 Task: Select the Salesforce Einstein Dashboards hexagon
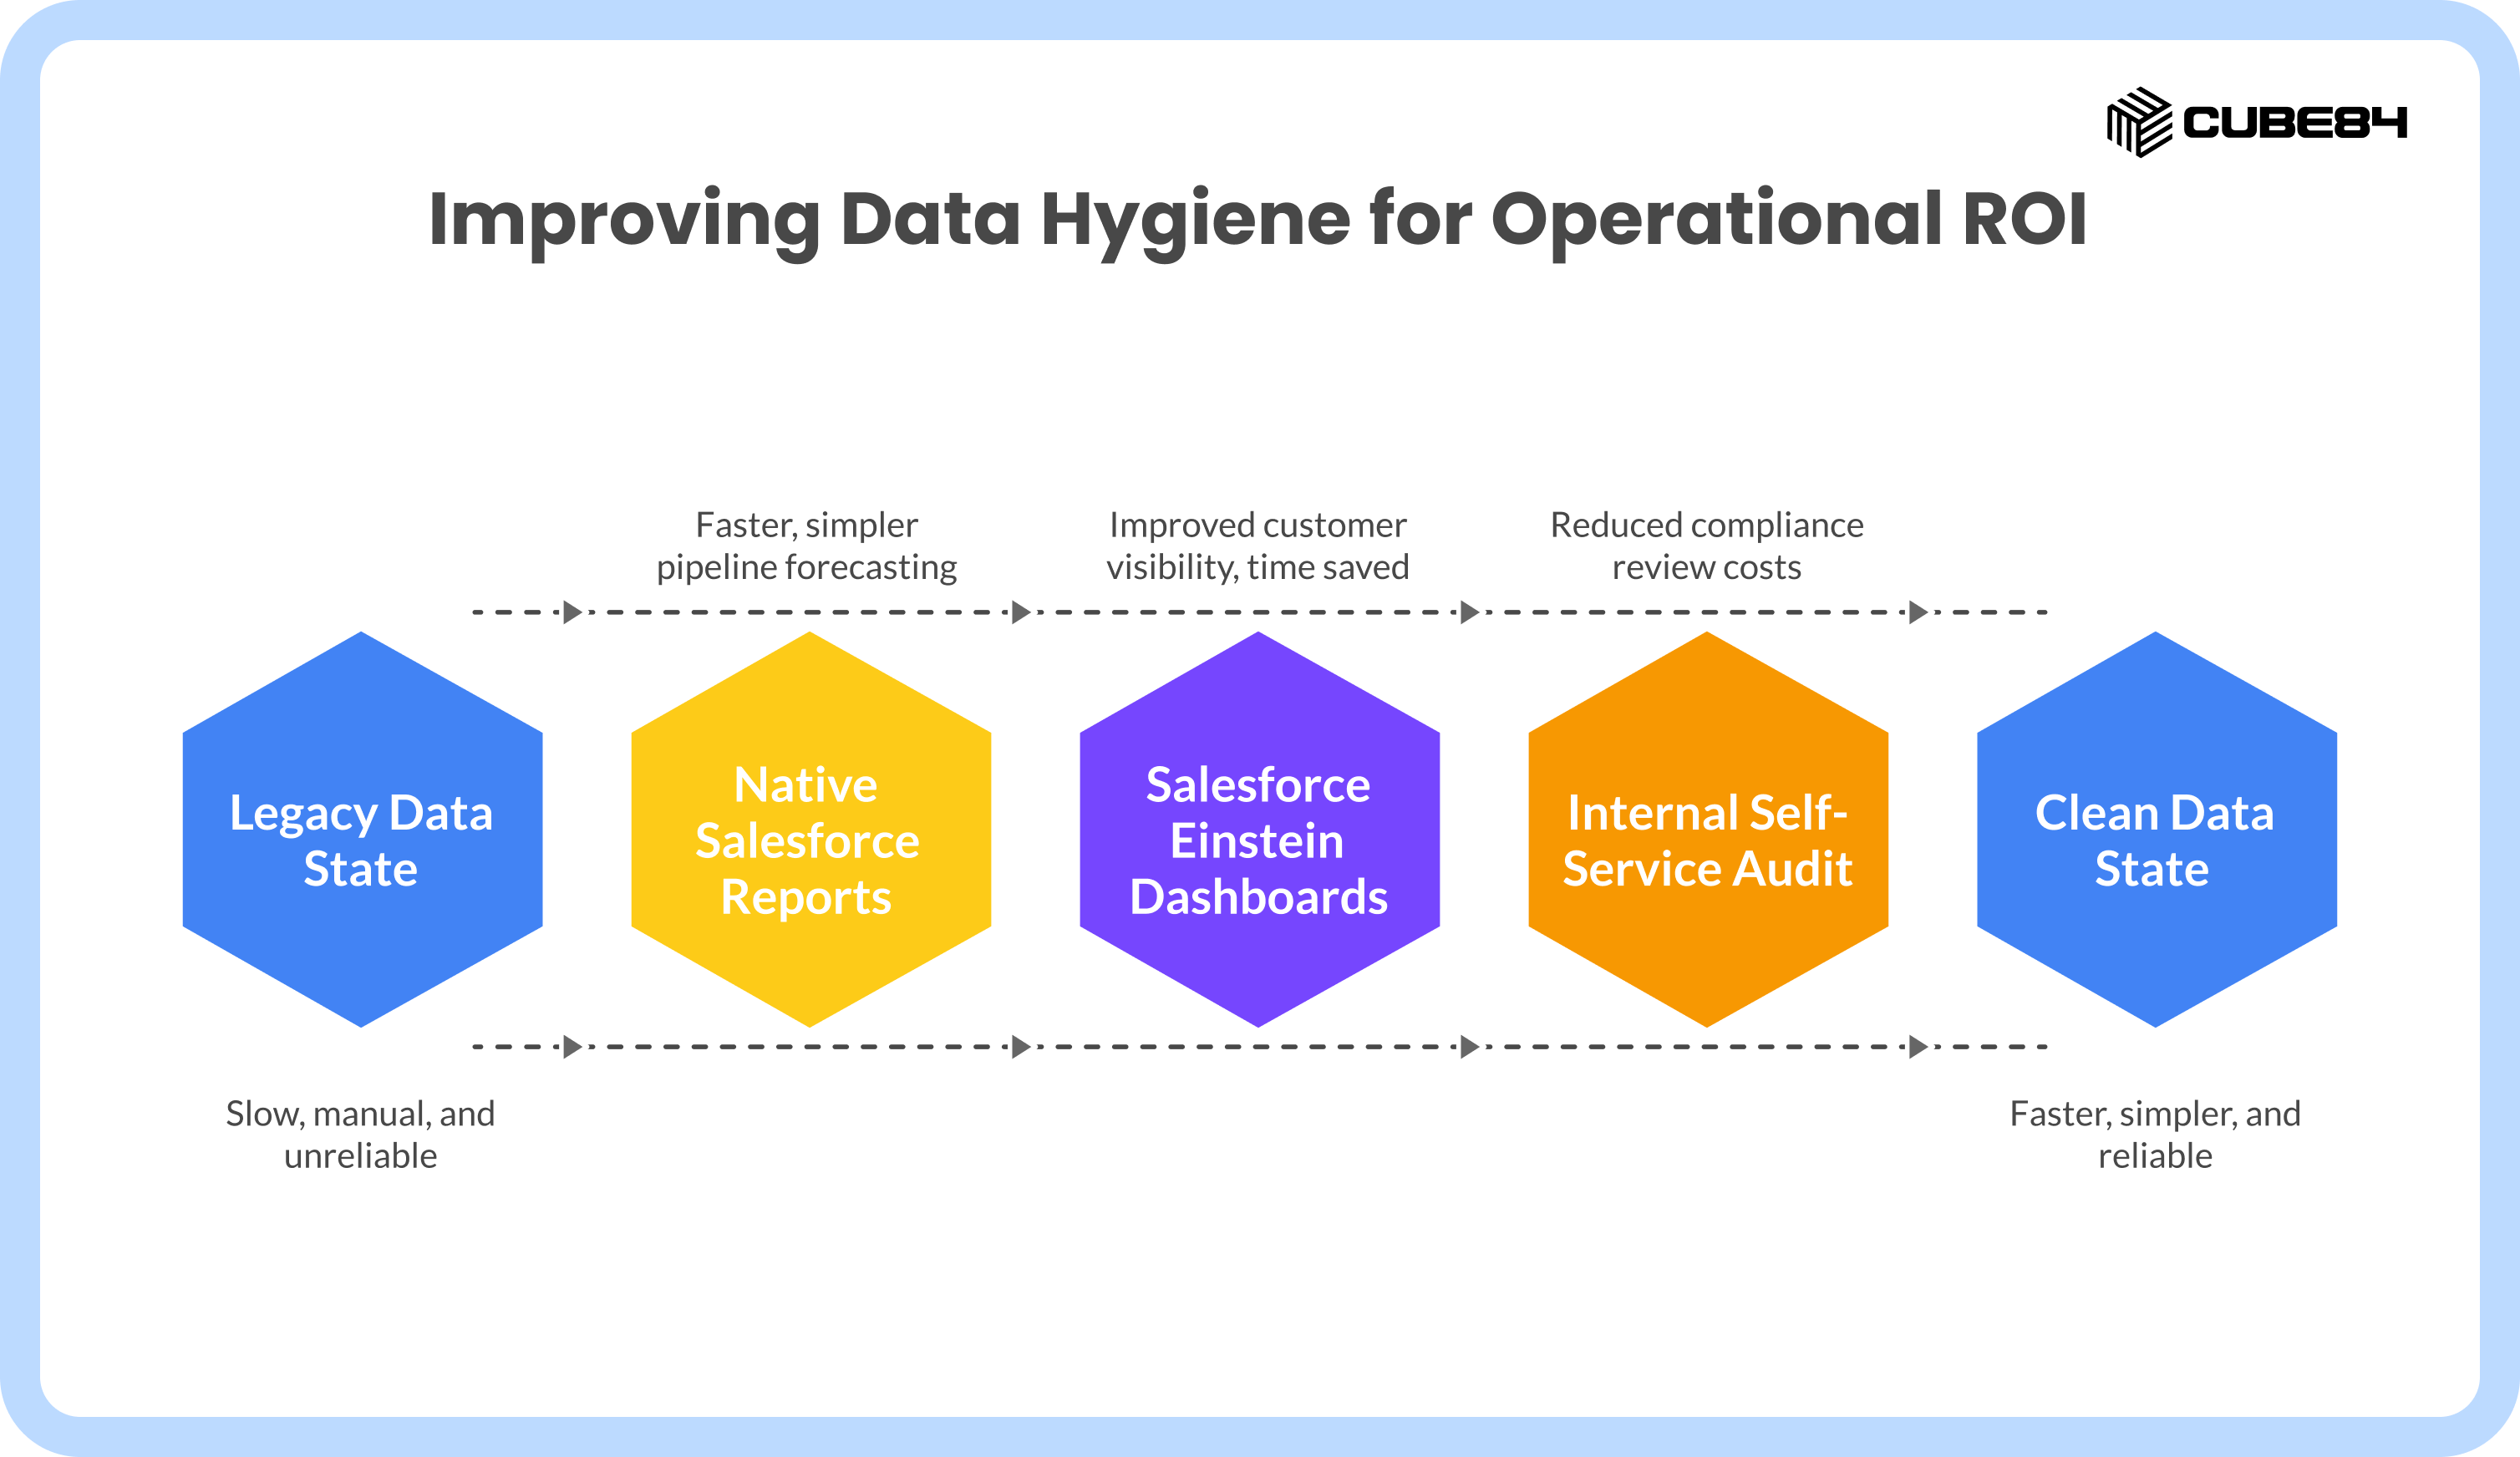click(1260, 829)
